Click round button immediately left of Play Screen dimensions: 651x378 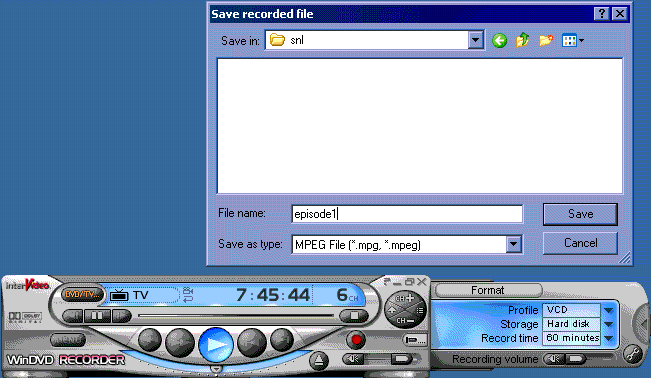tap(180, 343)
